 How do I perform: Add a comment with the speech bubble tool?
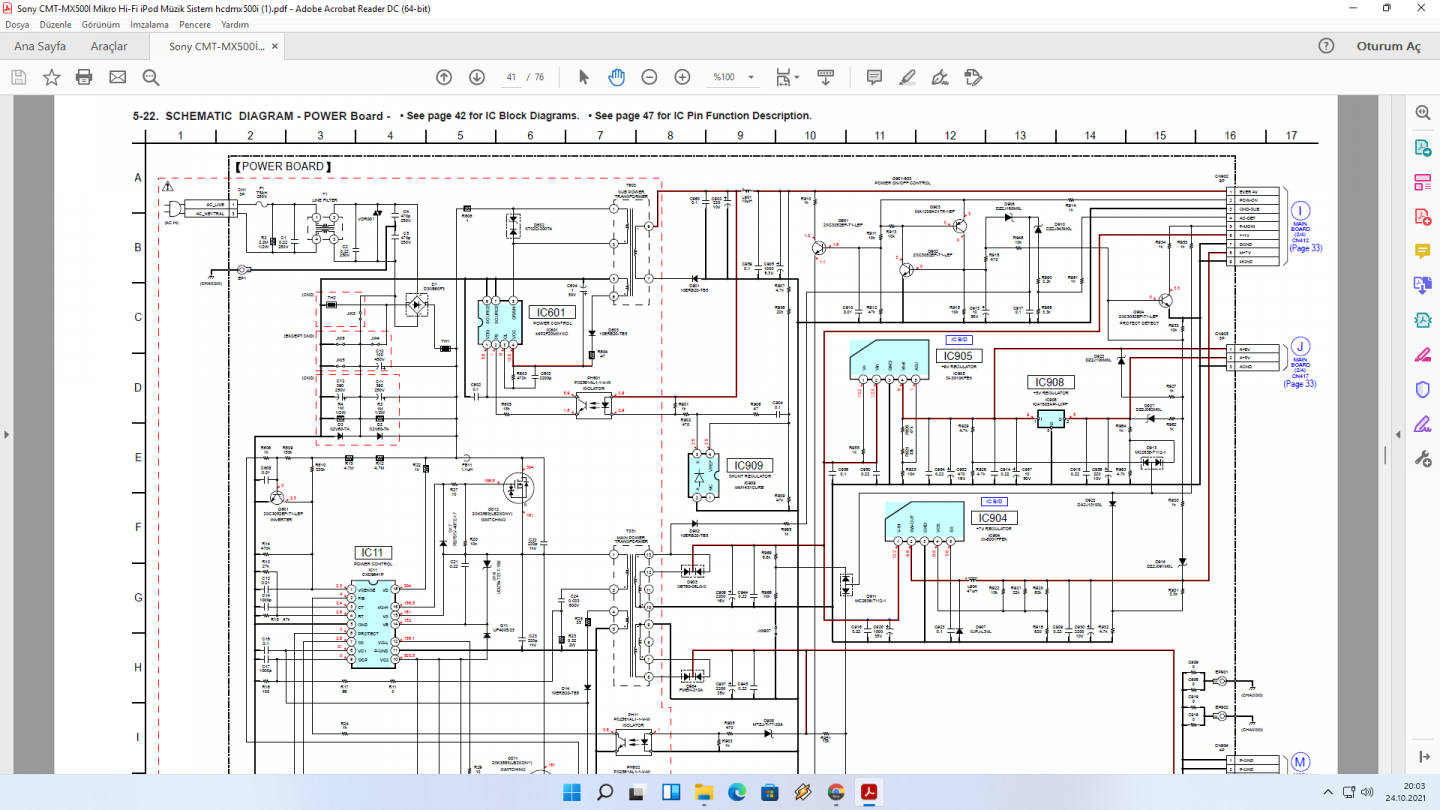[874, 77]
